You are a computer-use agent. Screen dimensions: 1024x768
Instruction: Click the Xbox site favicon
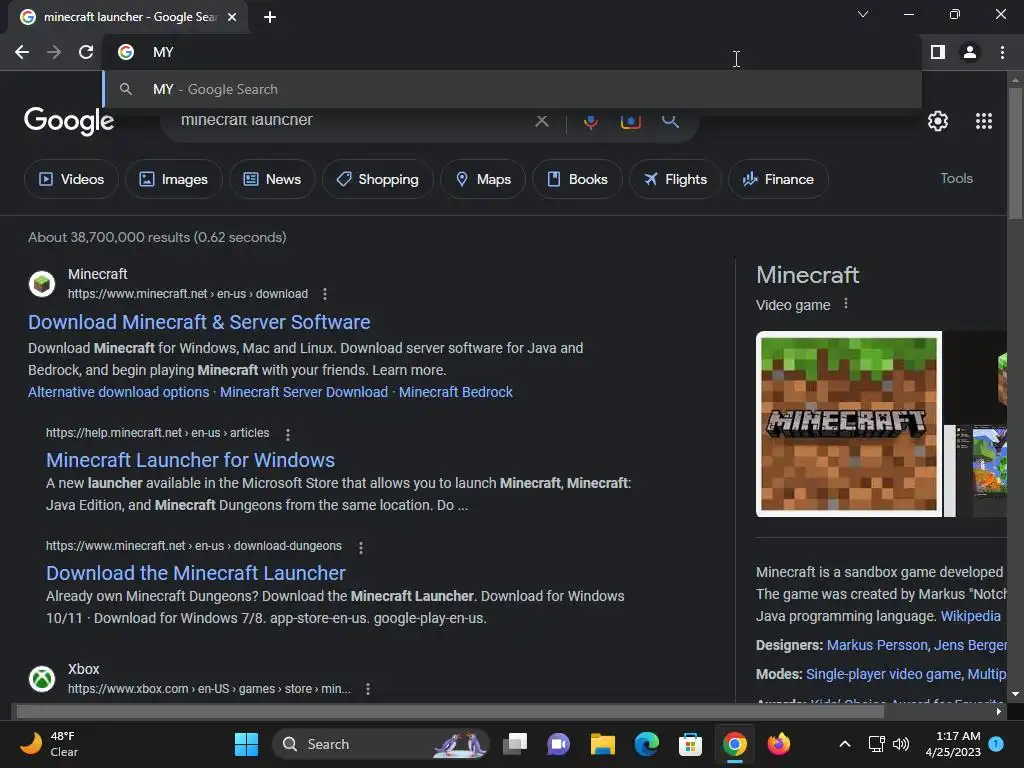pyautogui.click(x=42, y=679)
